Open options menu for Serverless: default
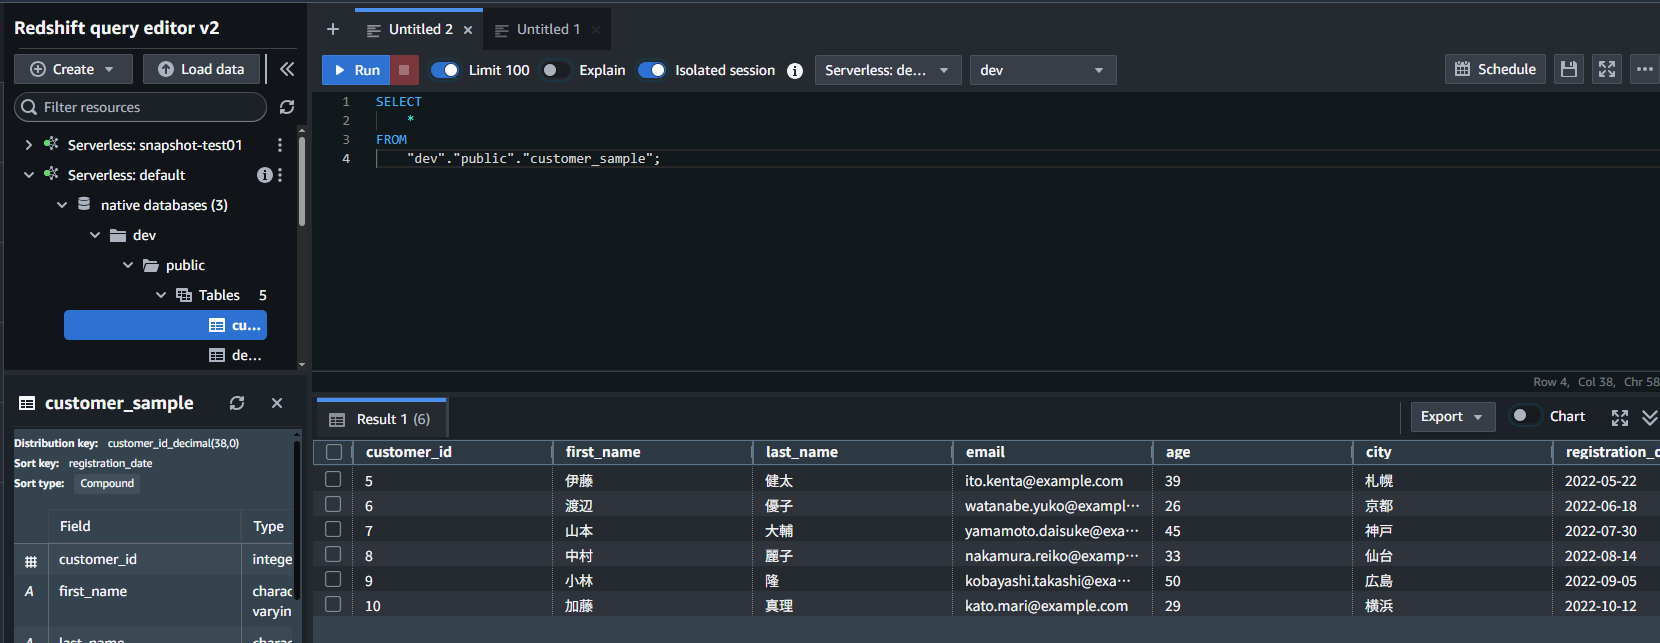The width and height of the screenshot is (1660, 643). [280, 175]
